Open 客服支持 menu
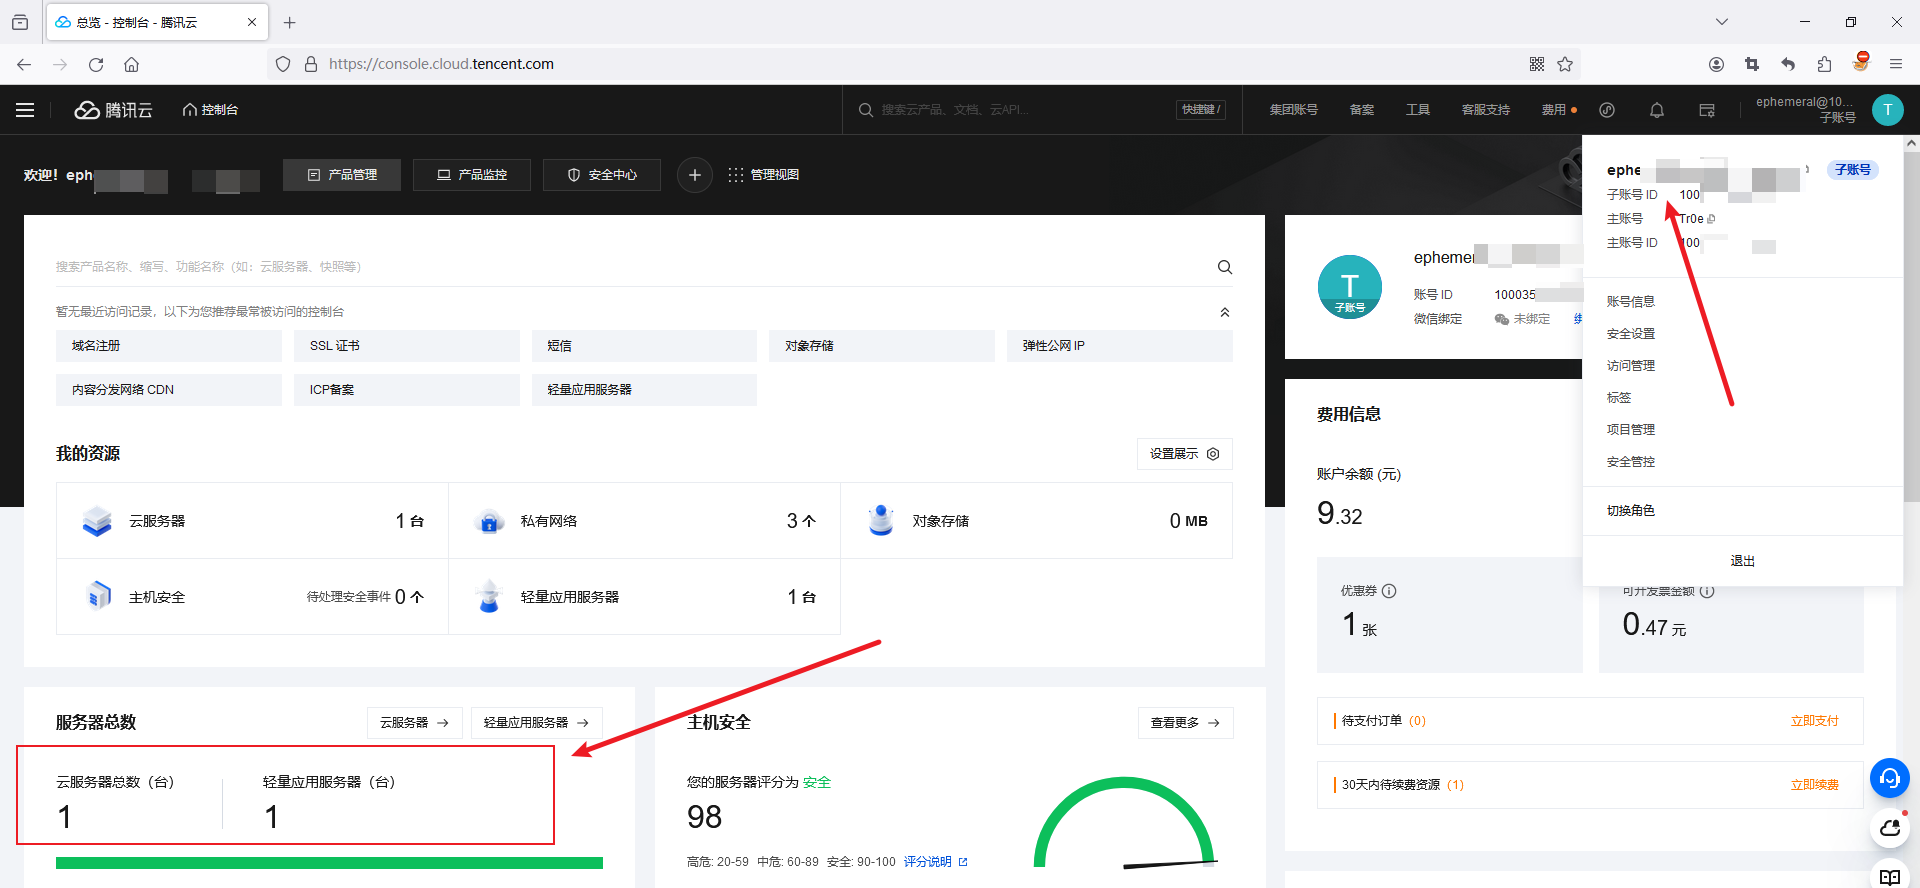 1485,110
